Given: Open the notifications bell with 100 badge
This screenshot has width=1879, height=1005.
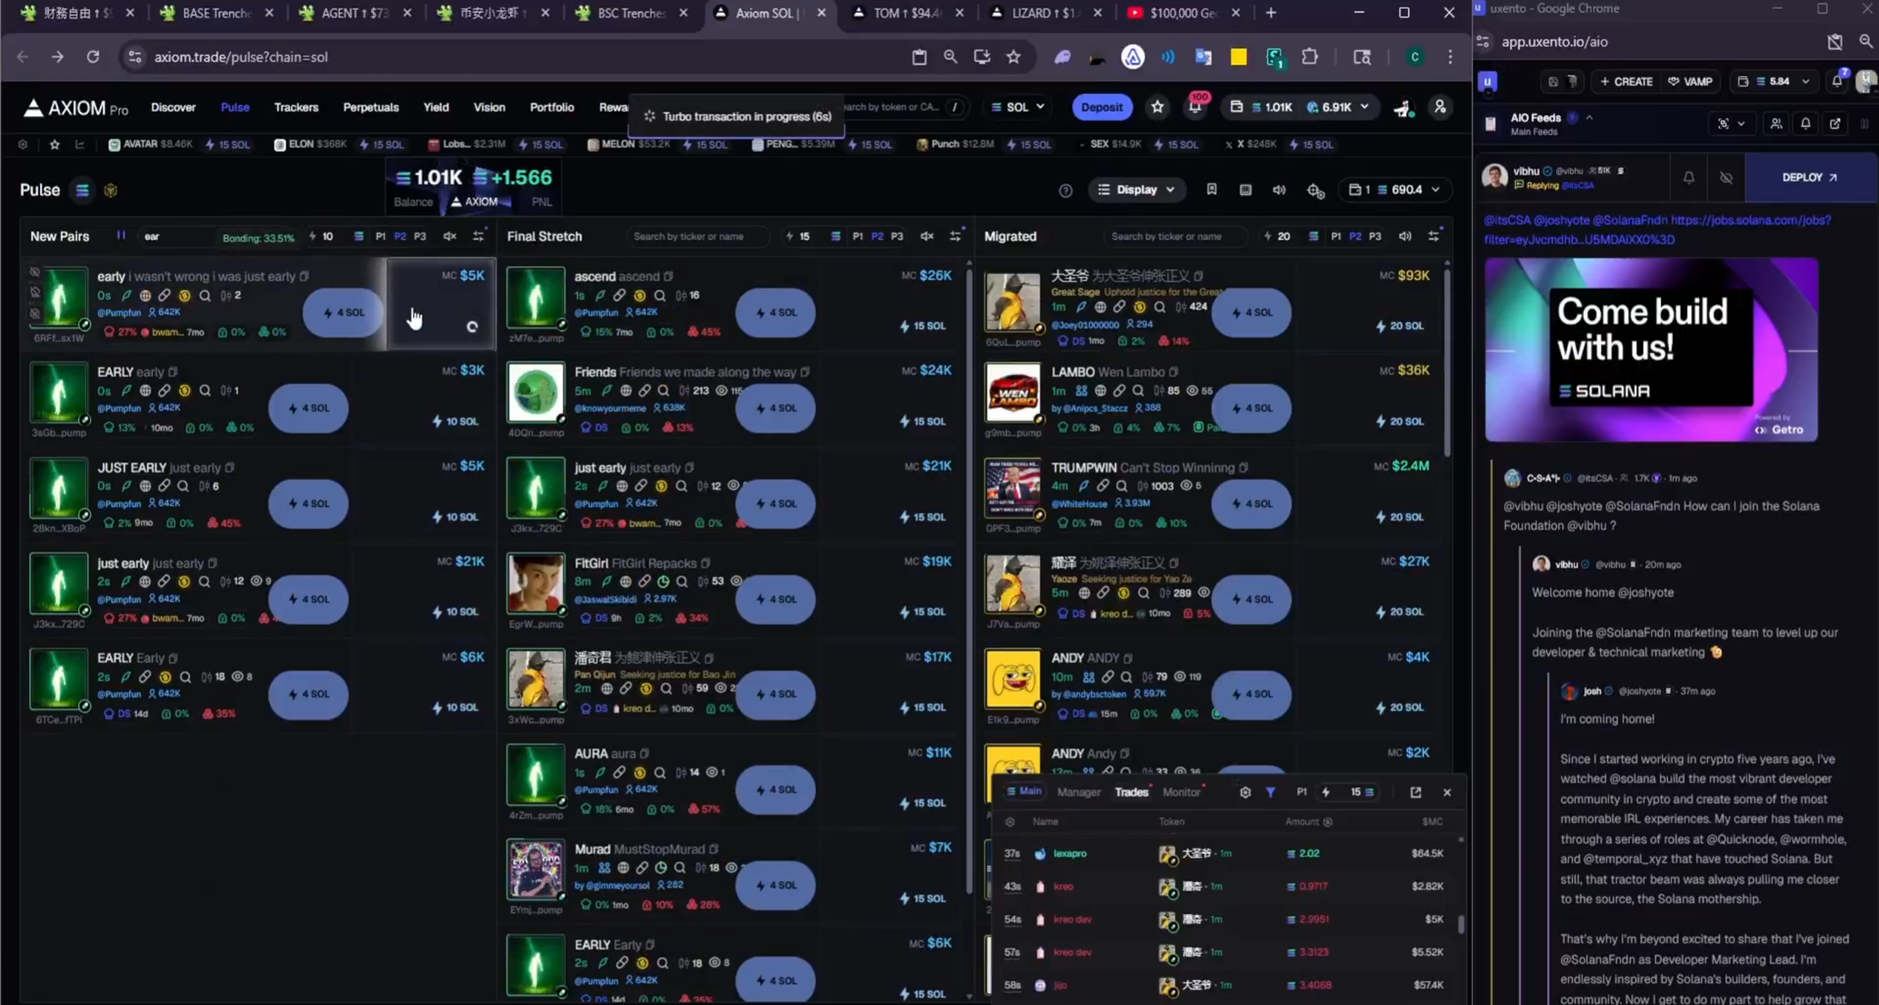Looking at the screenshot, I should point(1195,108).
